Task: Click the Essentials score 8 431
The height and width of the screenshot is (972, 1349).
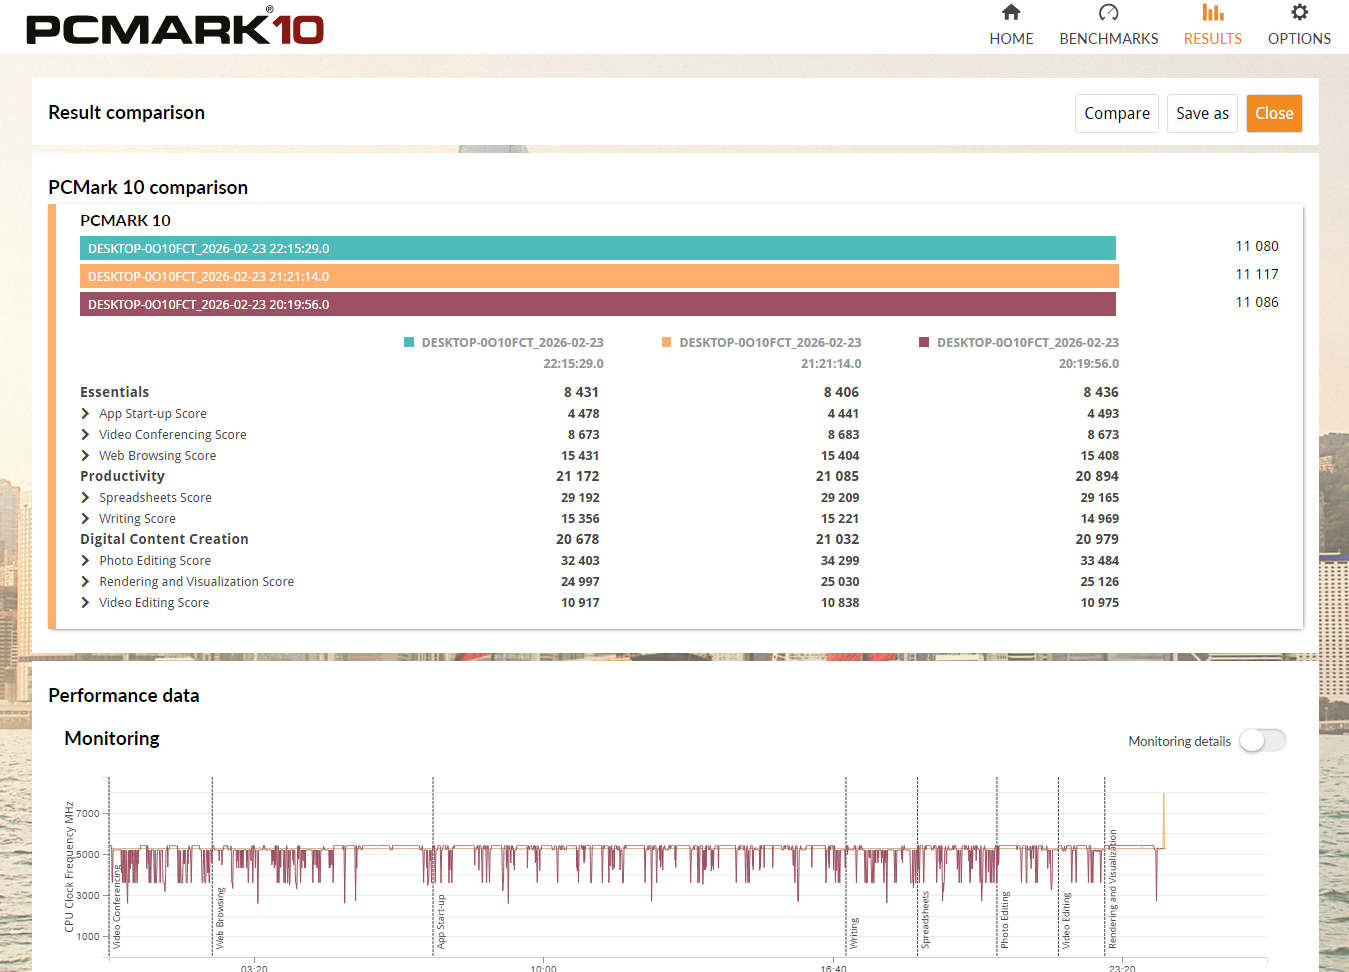Action: click(x=581, y=392)
